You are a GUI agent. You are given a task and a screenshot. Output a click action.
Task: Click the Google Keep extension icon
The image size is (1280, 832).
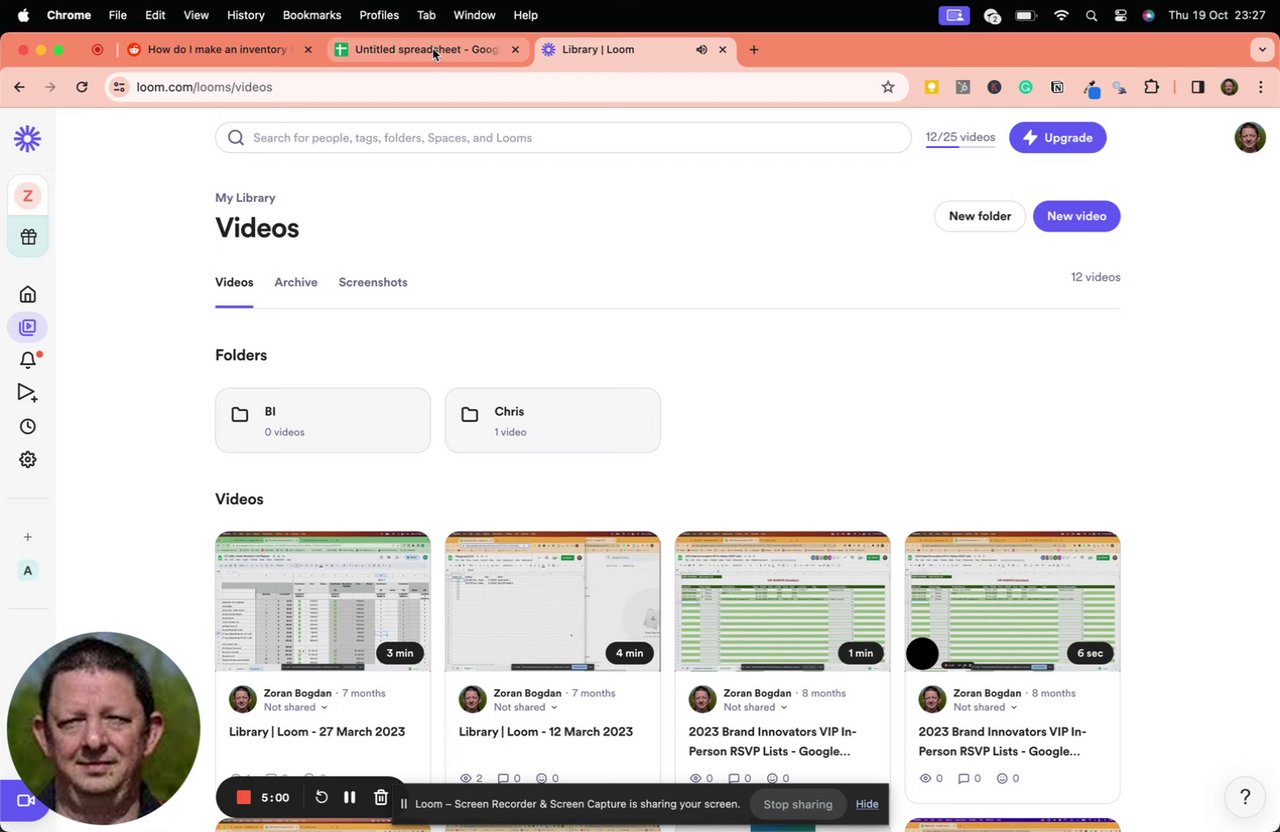(x=932, y=87)
